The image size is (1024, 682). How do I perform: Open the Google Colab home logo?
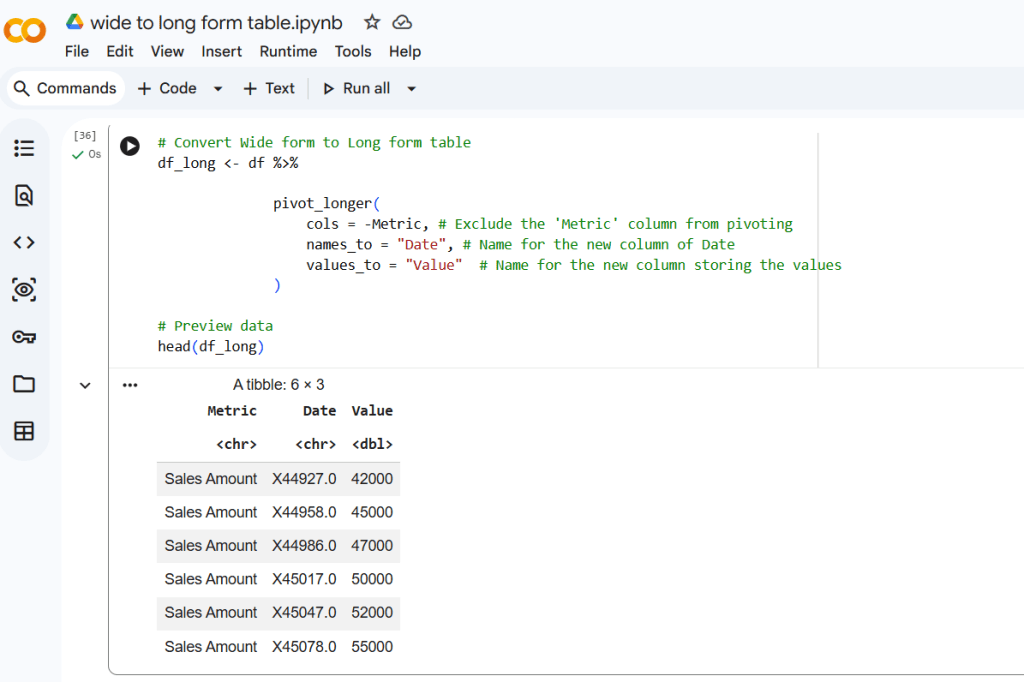(25, 31)
